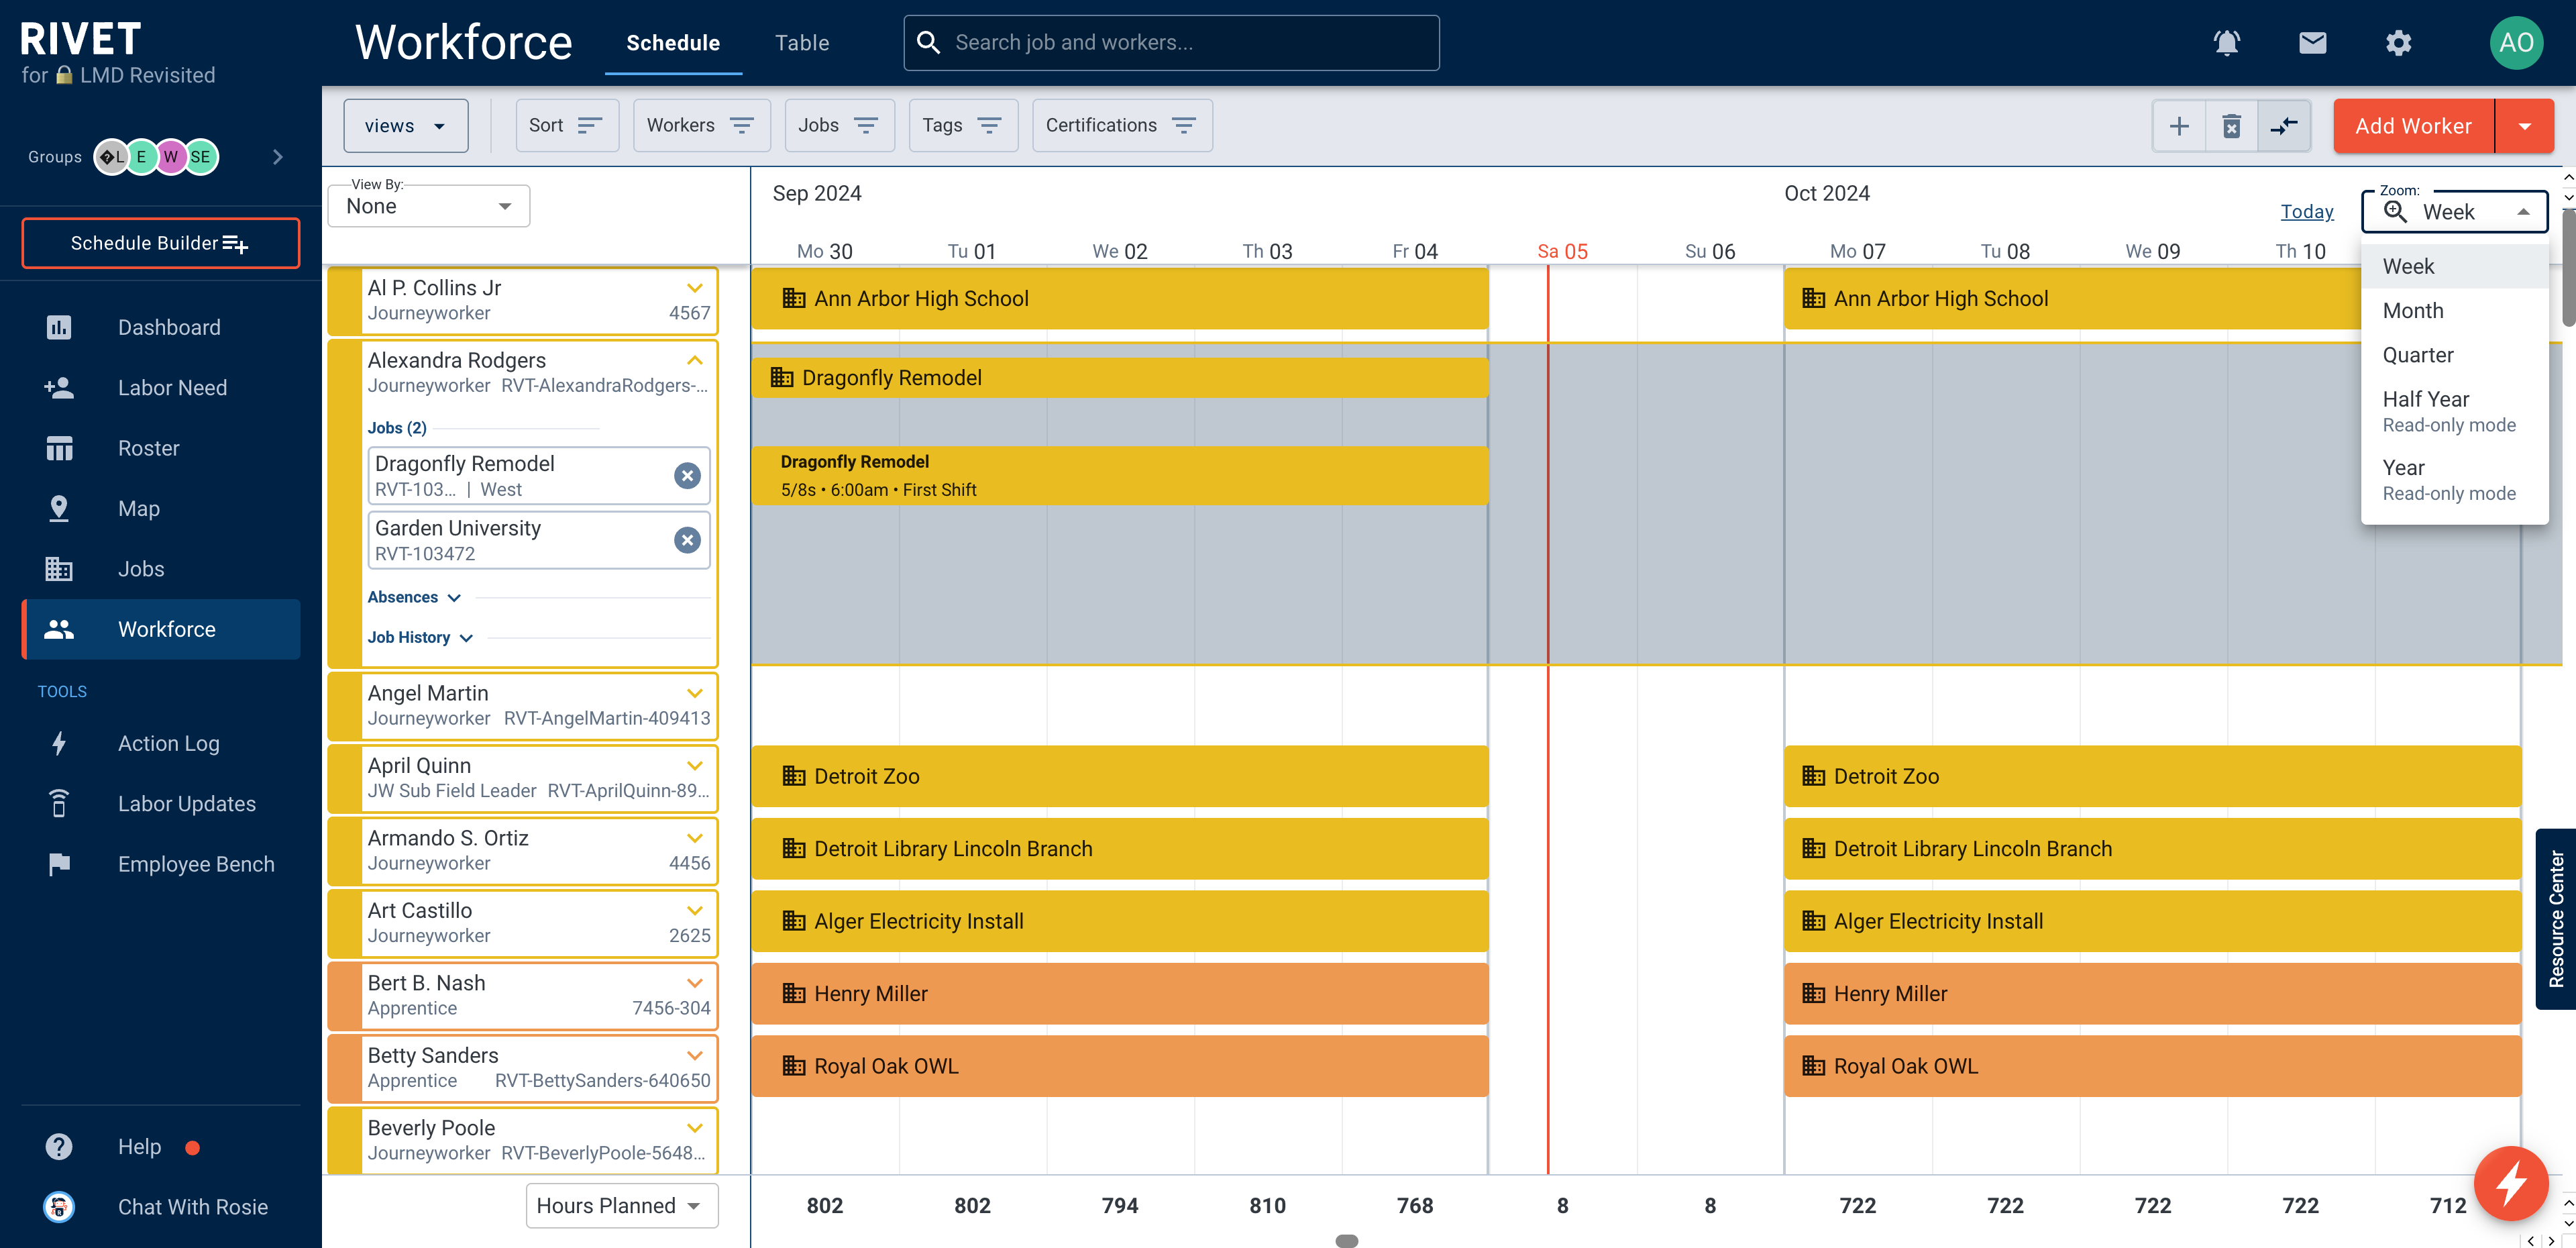This screenshot has height=1248, width=2576.
Task: Click the E group badge
Action: click(141, 157)
